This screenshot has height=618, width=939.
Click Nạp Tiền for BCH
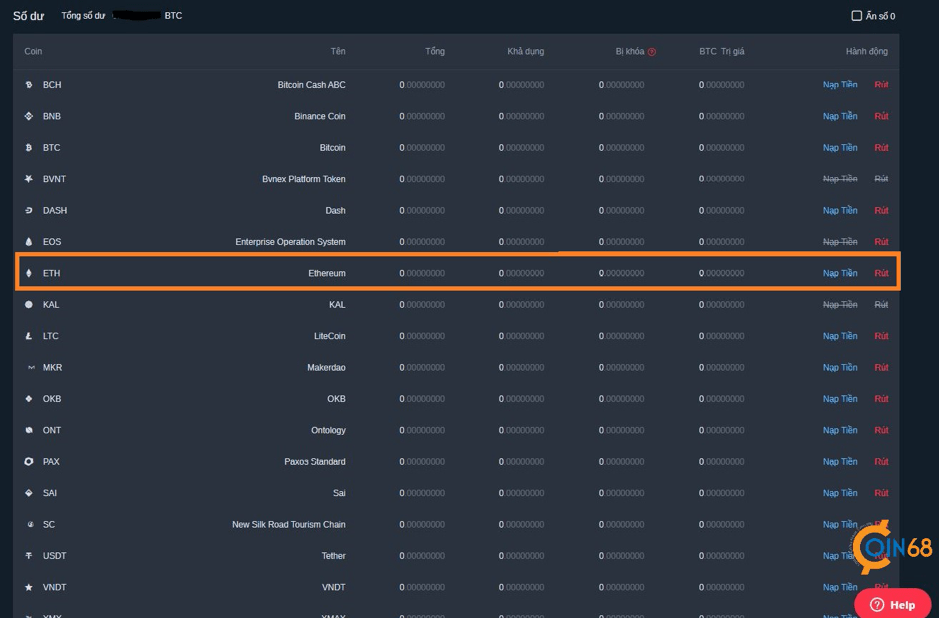pos(840,84)
